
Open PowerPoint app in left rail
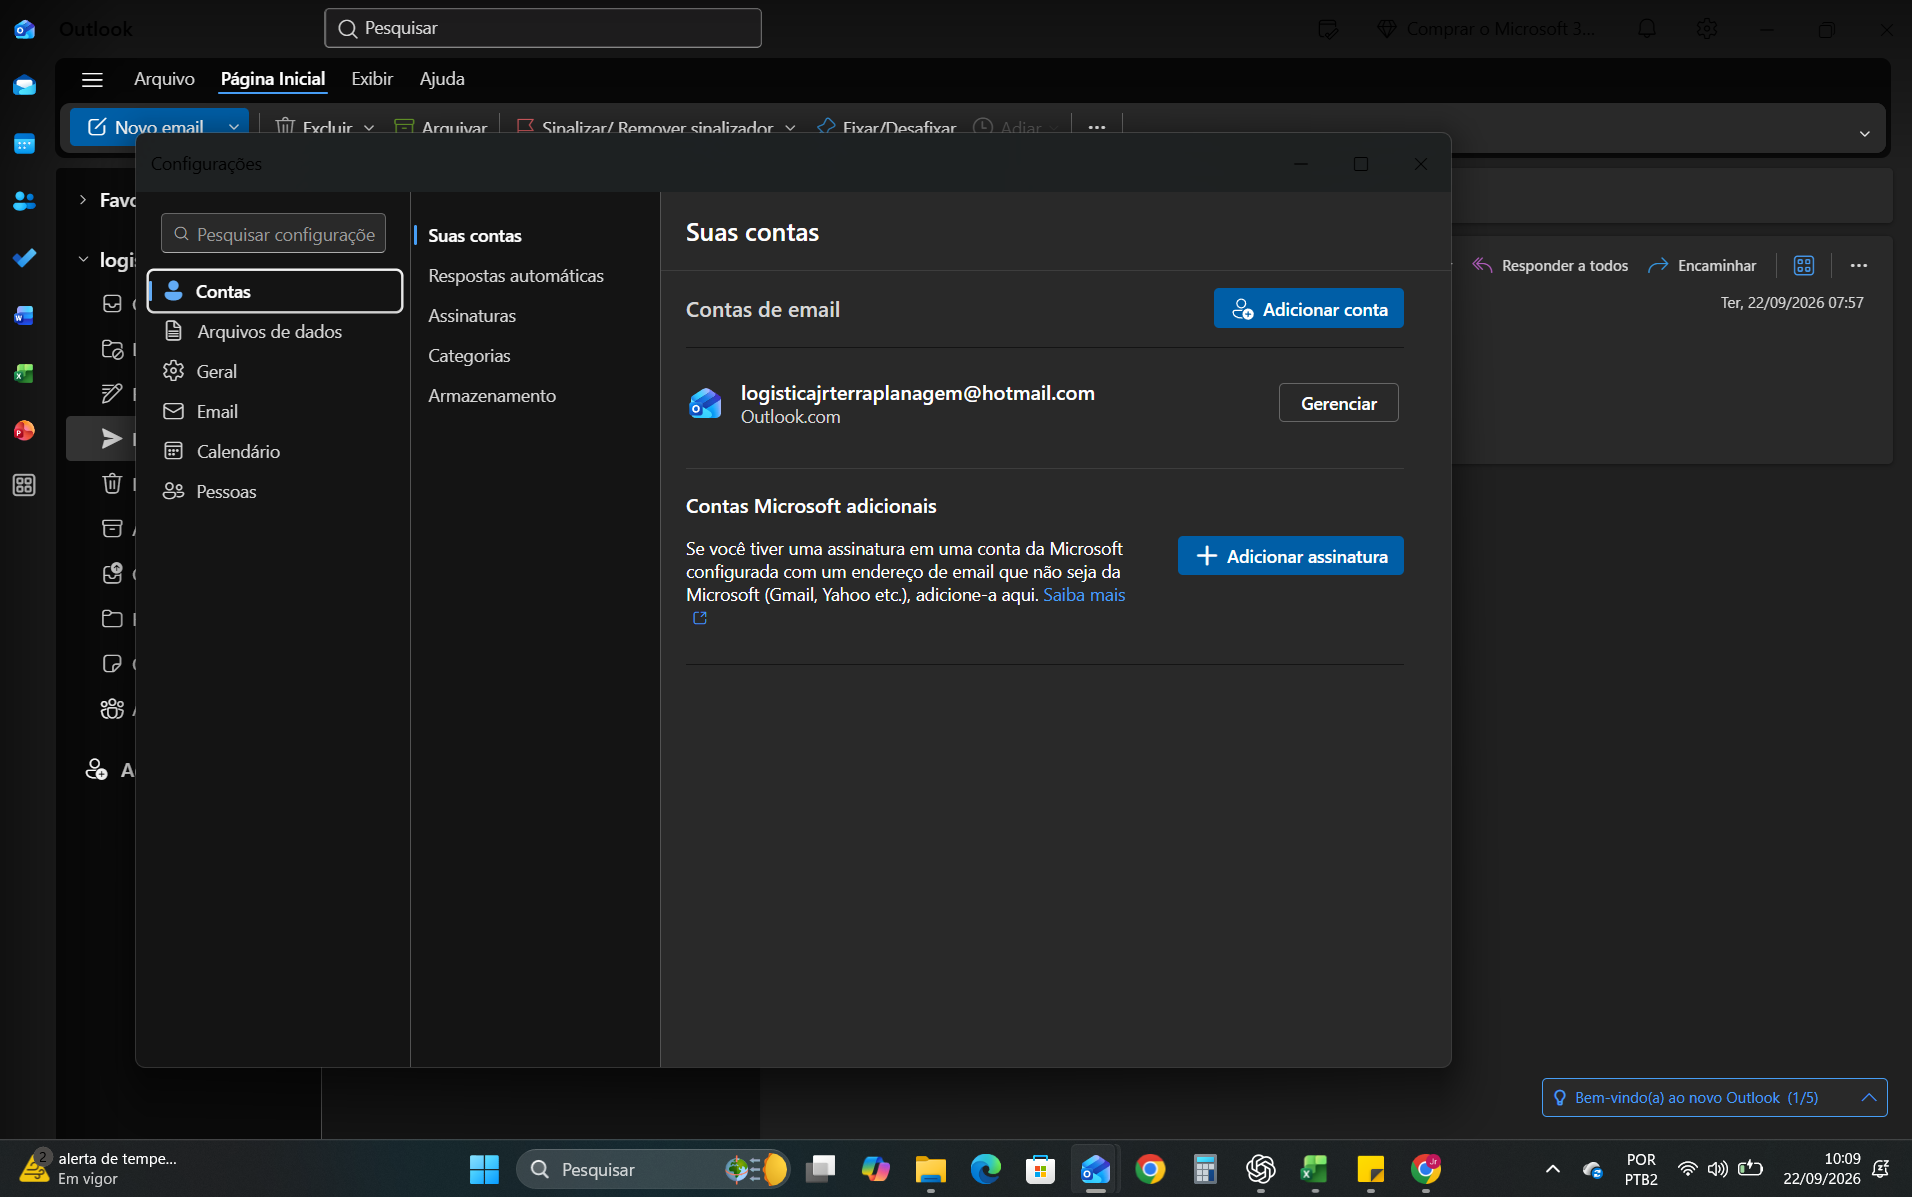coord(24,430)
